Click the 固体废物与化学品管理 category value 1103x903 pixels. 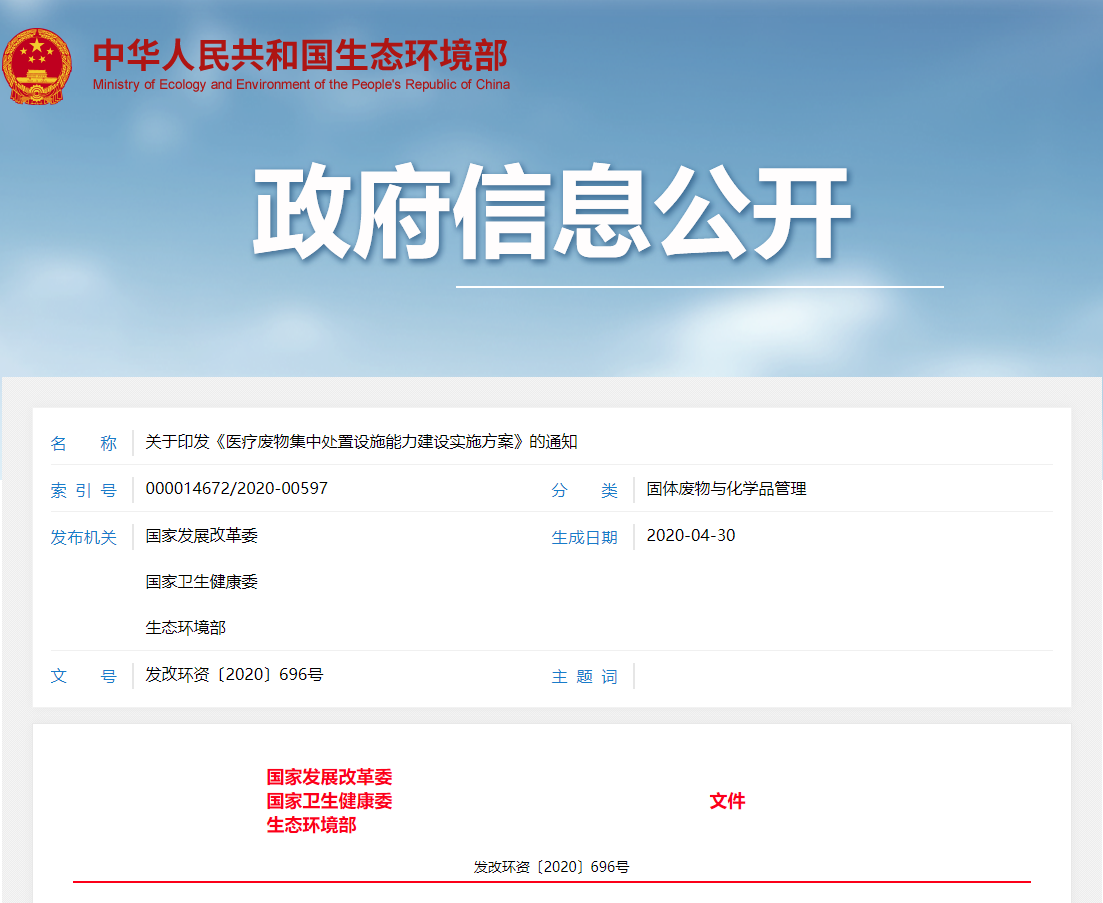coord(726,489)
